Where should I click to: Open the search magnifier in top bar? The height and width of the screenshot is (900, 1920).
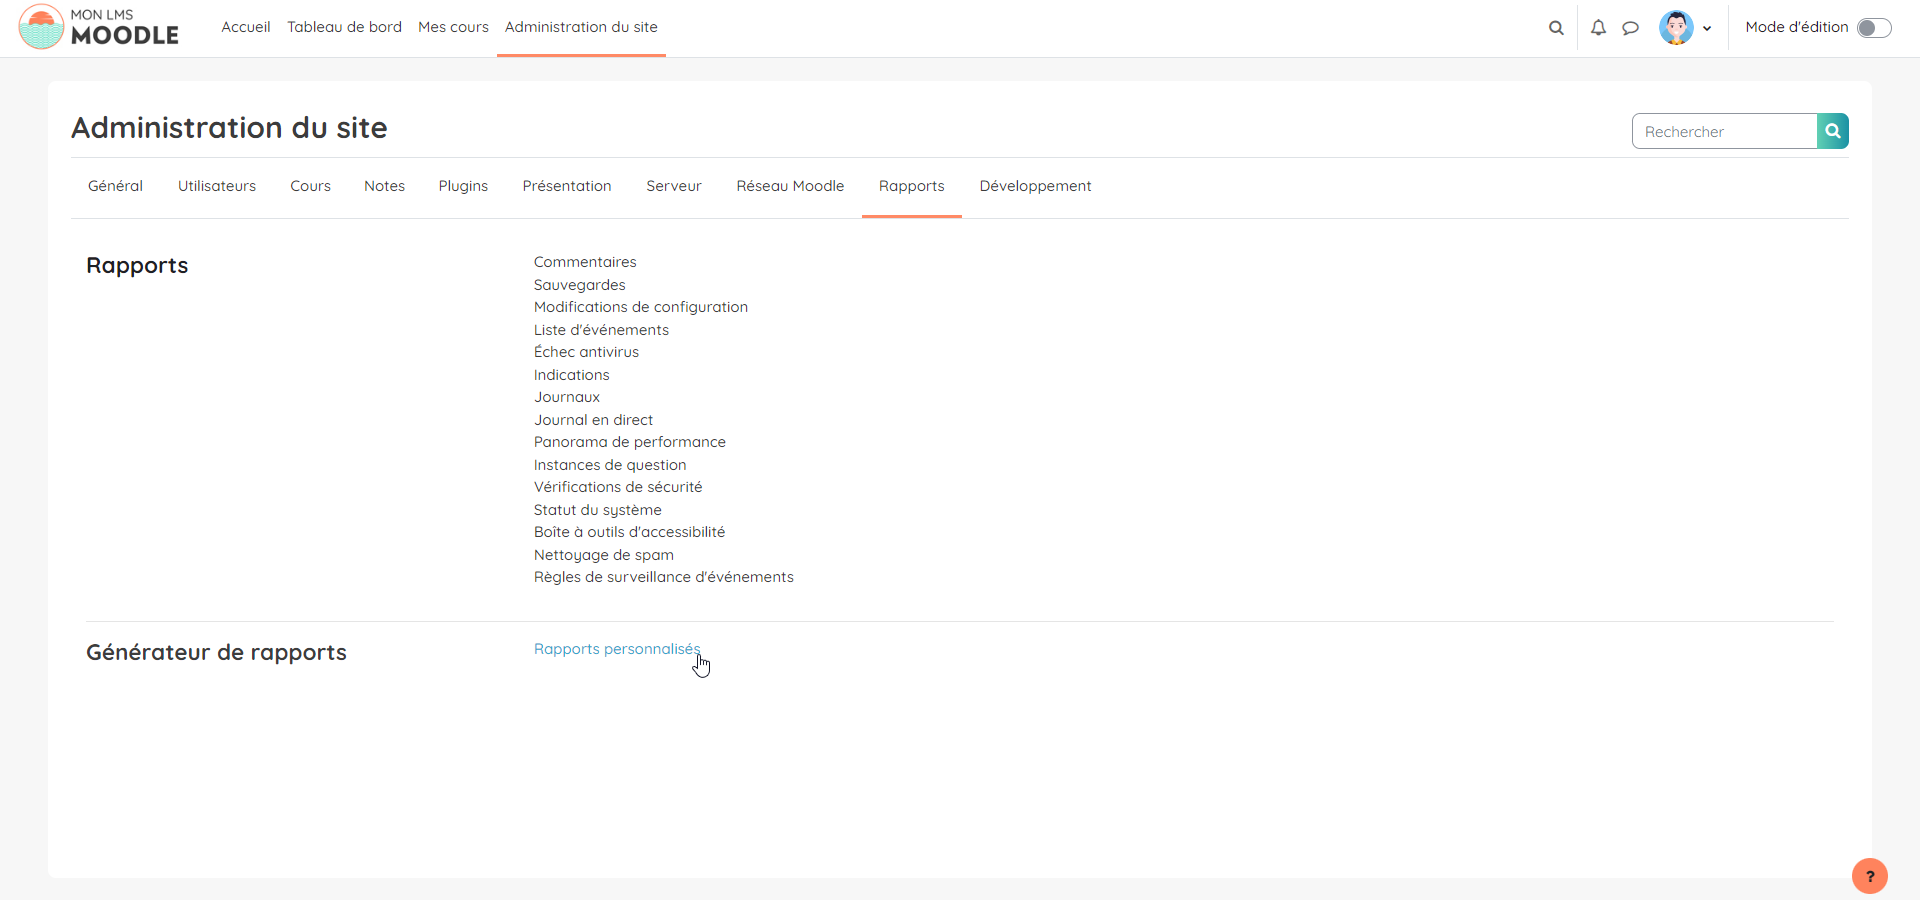[1556, 28]
